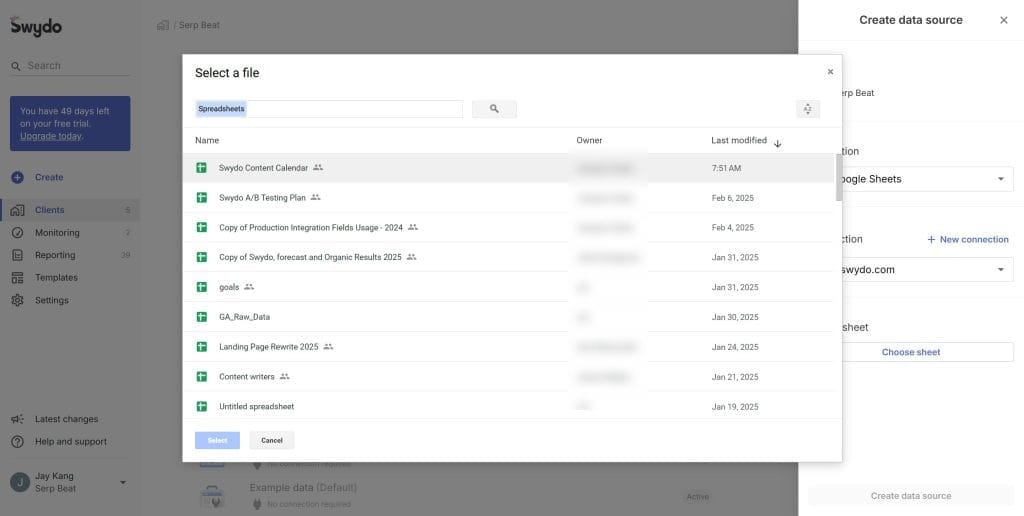The width and height of the screenshot is (1024, 516).
Task: Select Copy of Swydo, forecast and Organic Results 2025
Action: point(509,257)
